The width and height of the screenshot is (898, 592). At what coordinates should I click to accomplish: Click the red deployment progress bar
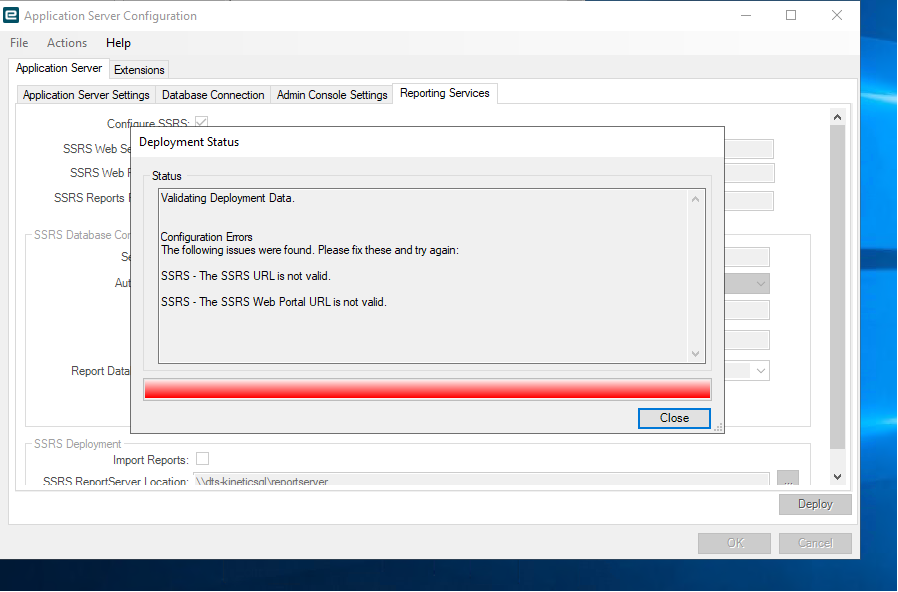tap(427, 389)
